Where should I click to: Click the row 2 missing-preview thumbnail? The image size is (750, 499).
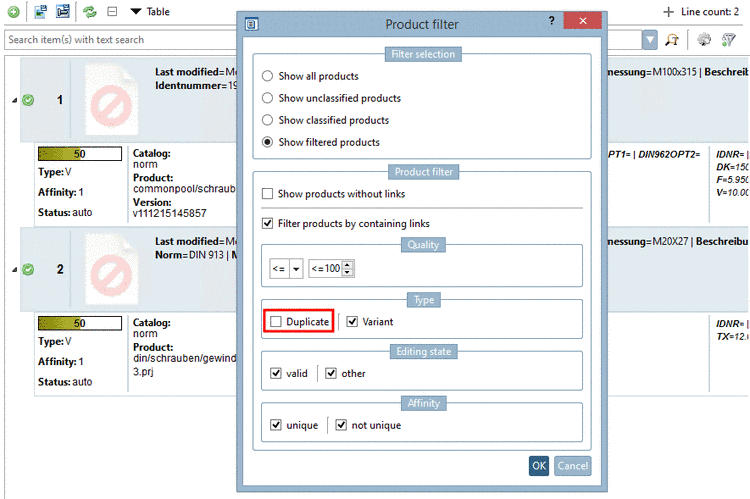tap(112, 269)
